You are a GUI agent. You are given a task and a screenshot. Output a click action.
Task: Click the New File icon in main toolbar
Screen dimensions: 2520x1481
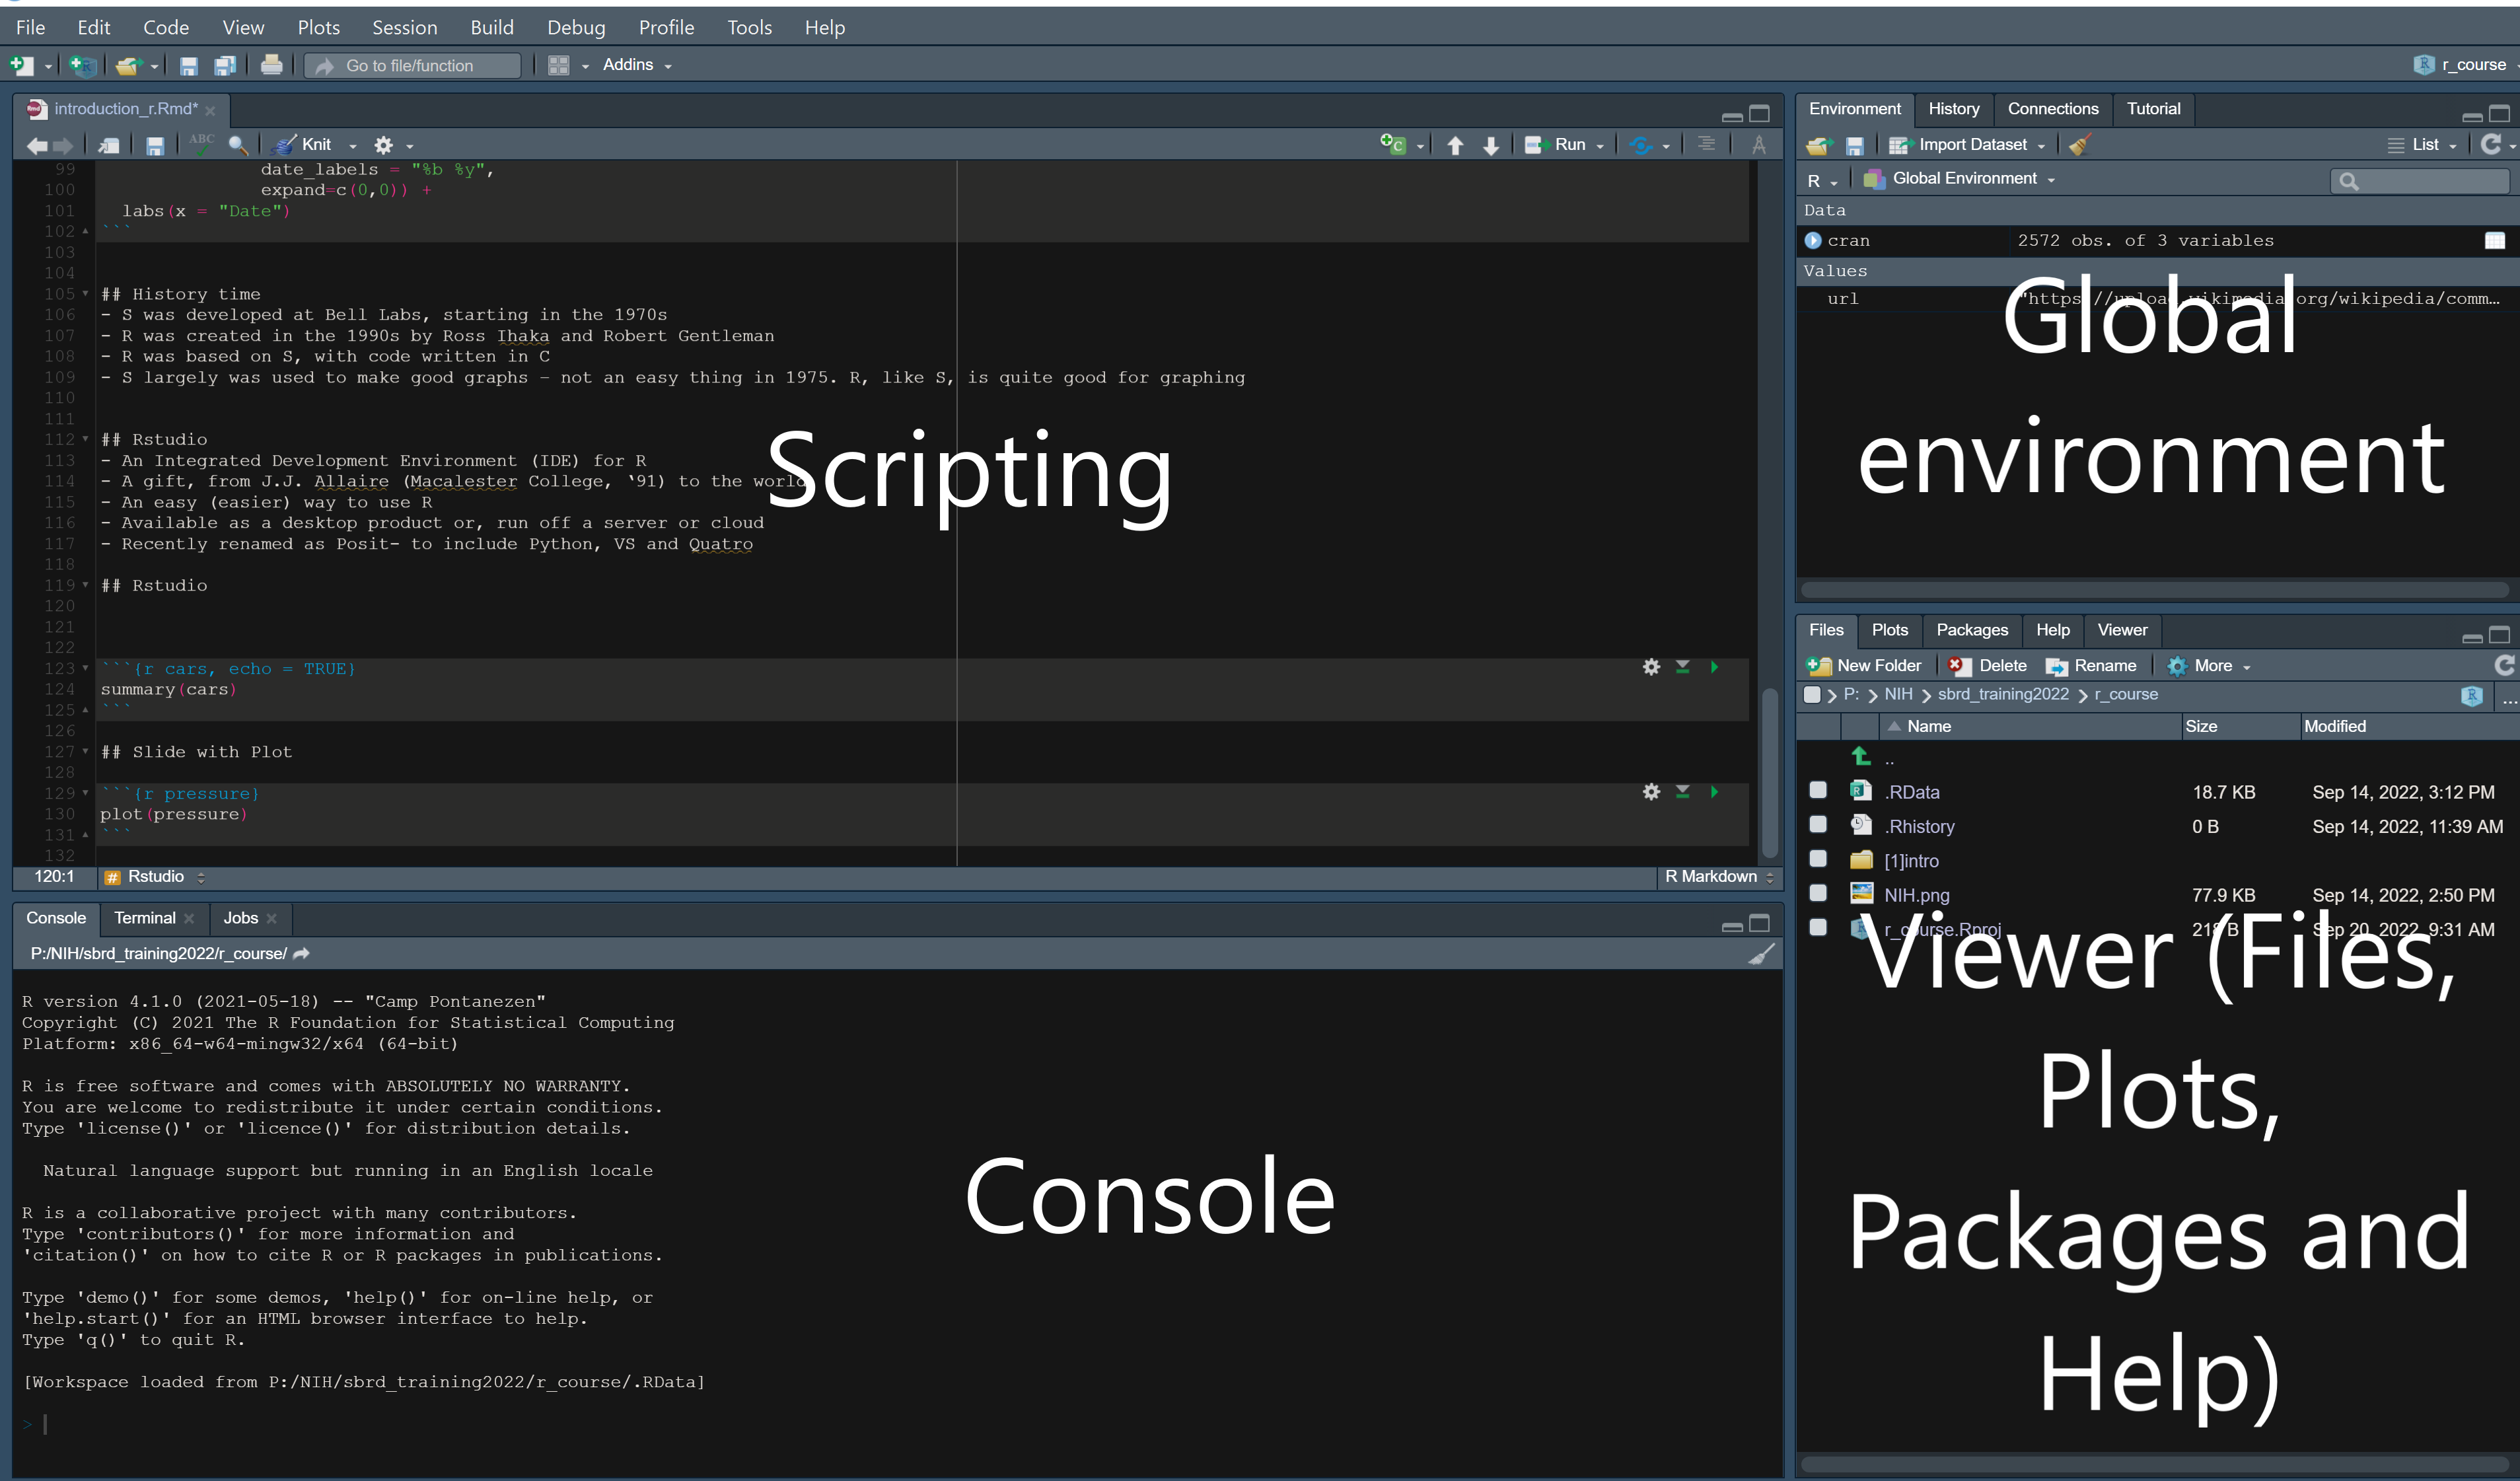pos(21,65)
